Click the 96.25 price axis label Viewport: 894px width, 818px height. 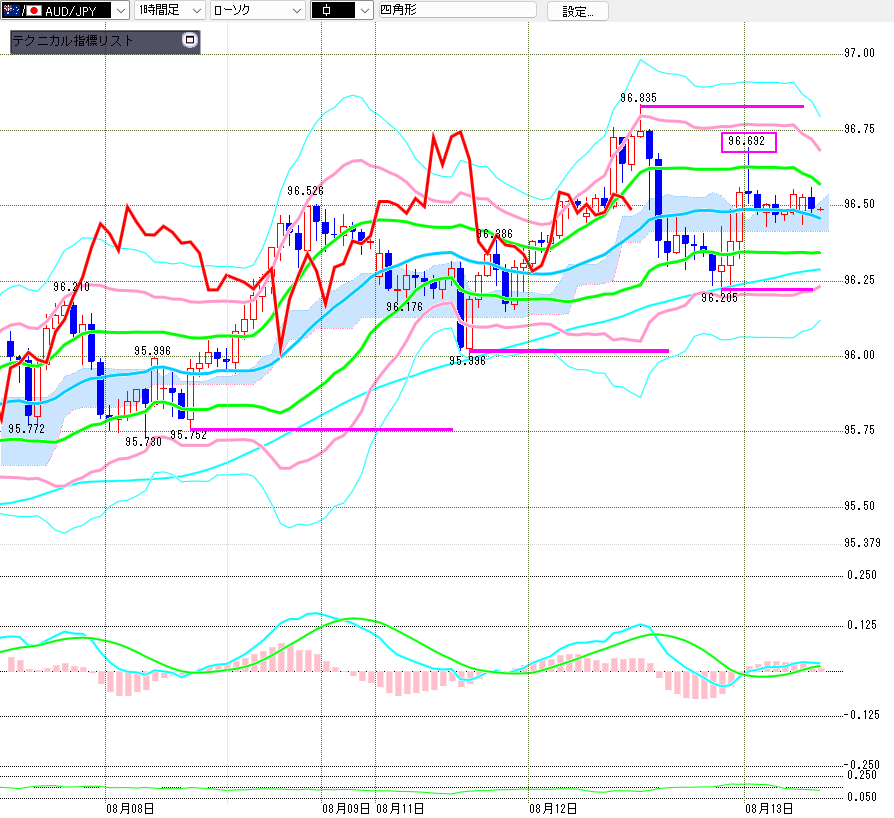pos(859,280)
